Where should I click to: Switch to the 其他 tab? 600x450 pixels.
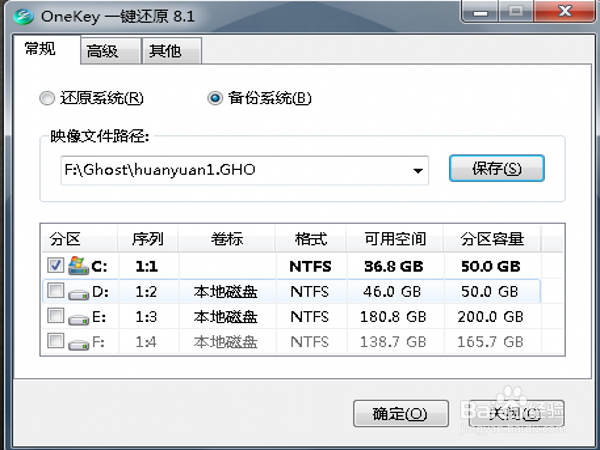(171, 51)
